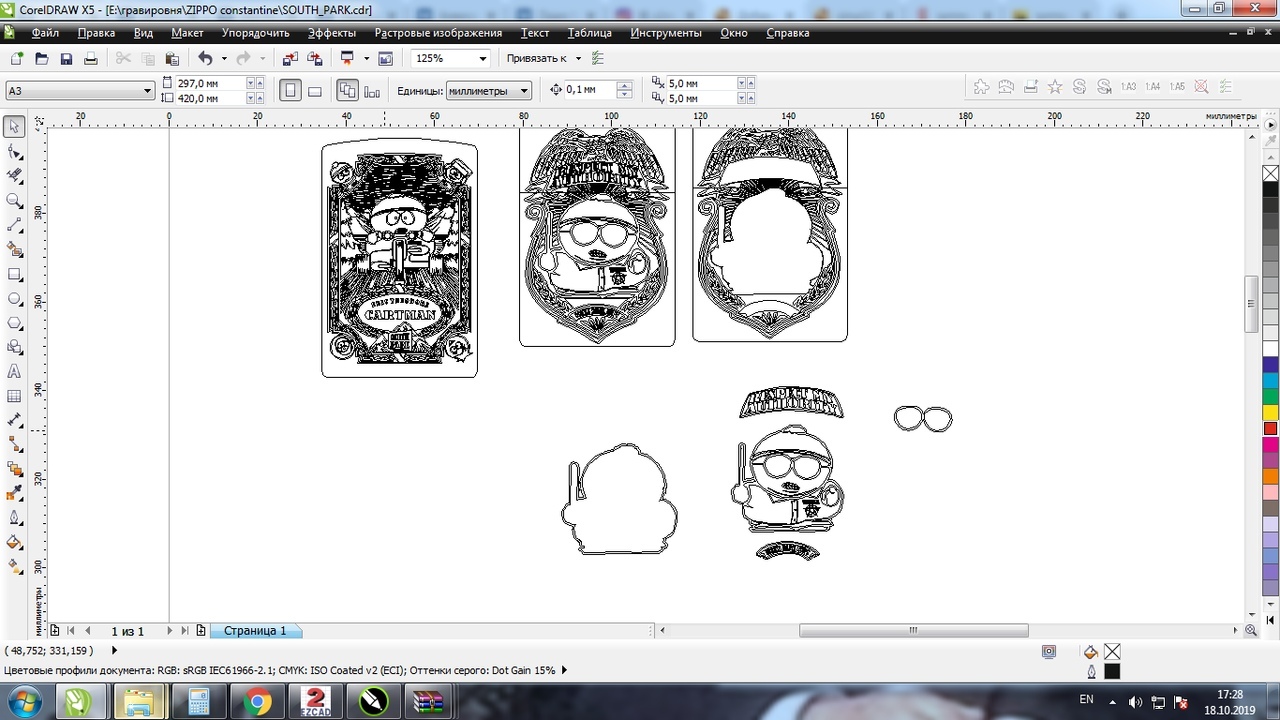Apply layout to current page only
The image size is (1280, 720).
pyautogui.click(x=372, y=91)
